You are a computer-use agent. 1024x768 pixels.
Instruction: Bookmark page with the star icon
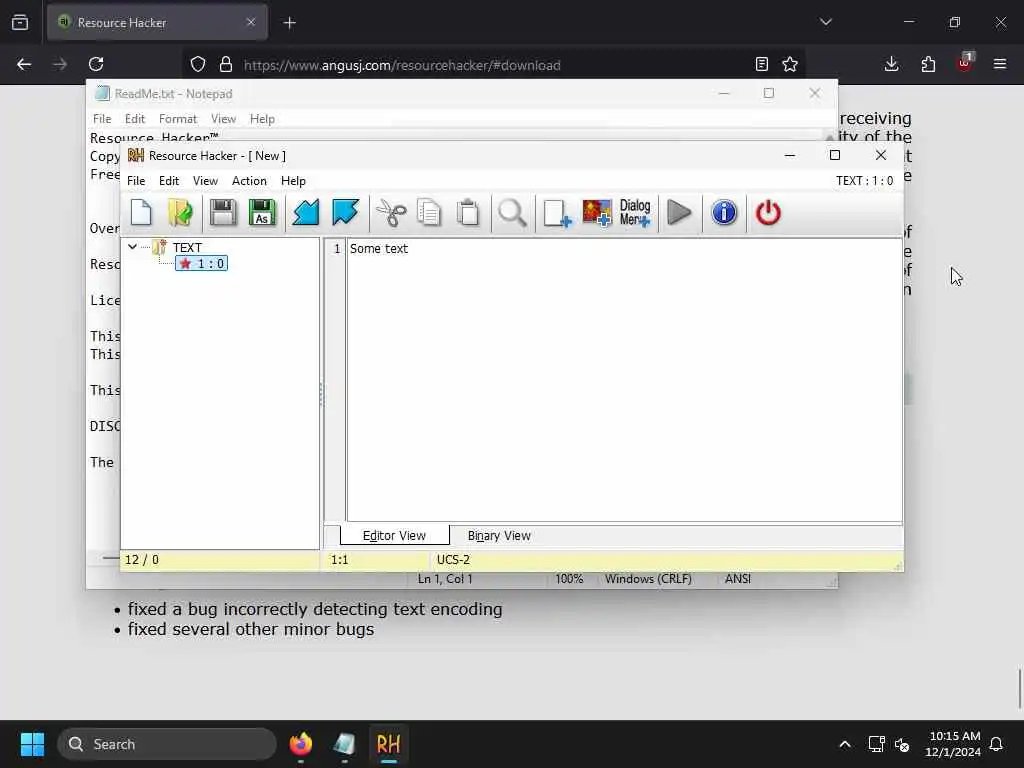tap(790, 64)
